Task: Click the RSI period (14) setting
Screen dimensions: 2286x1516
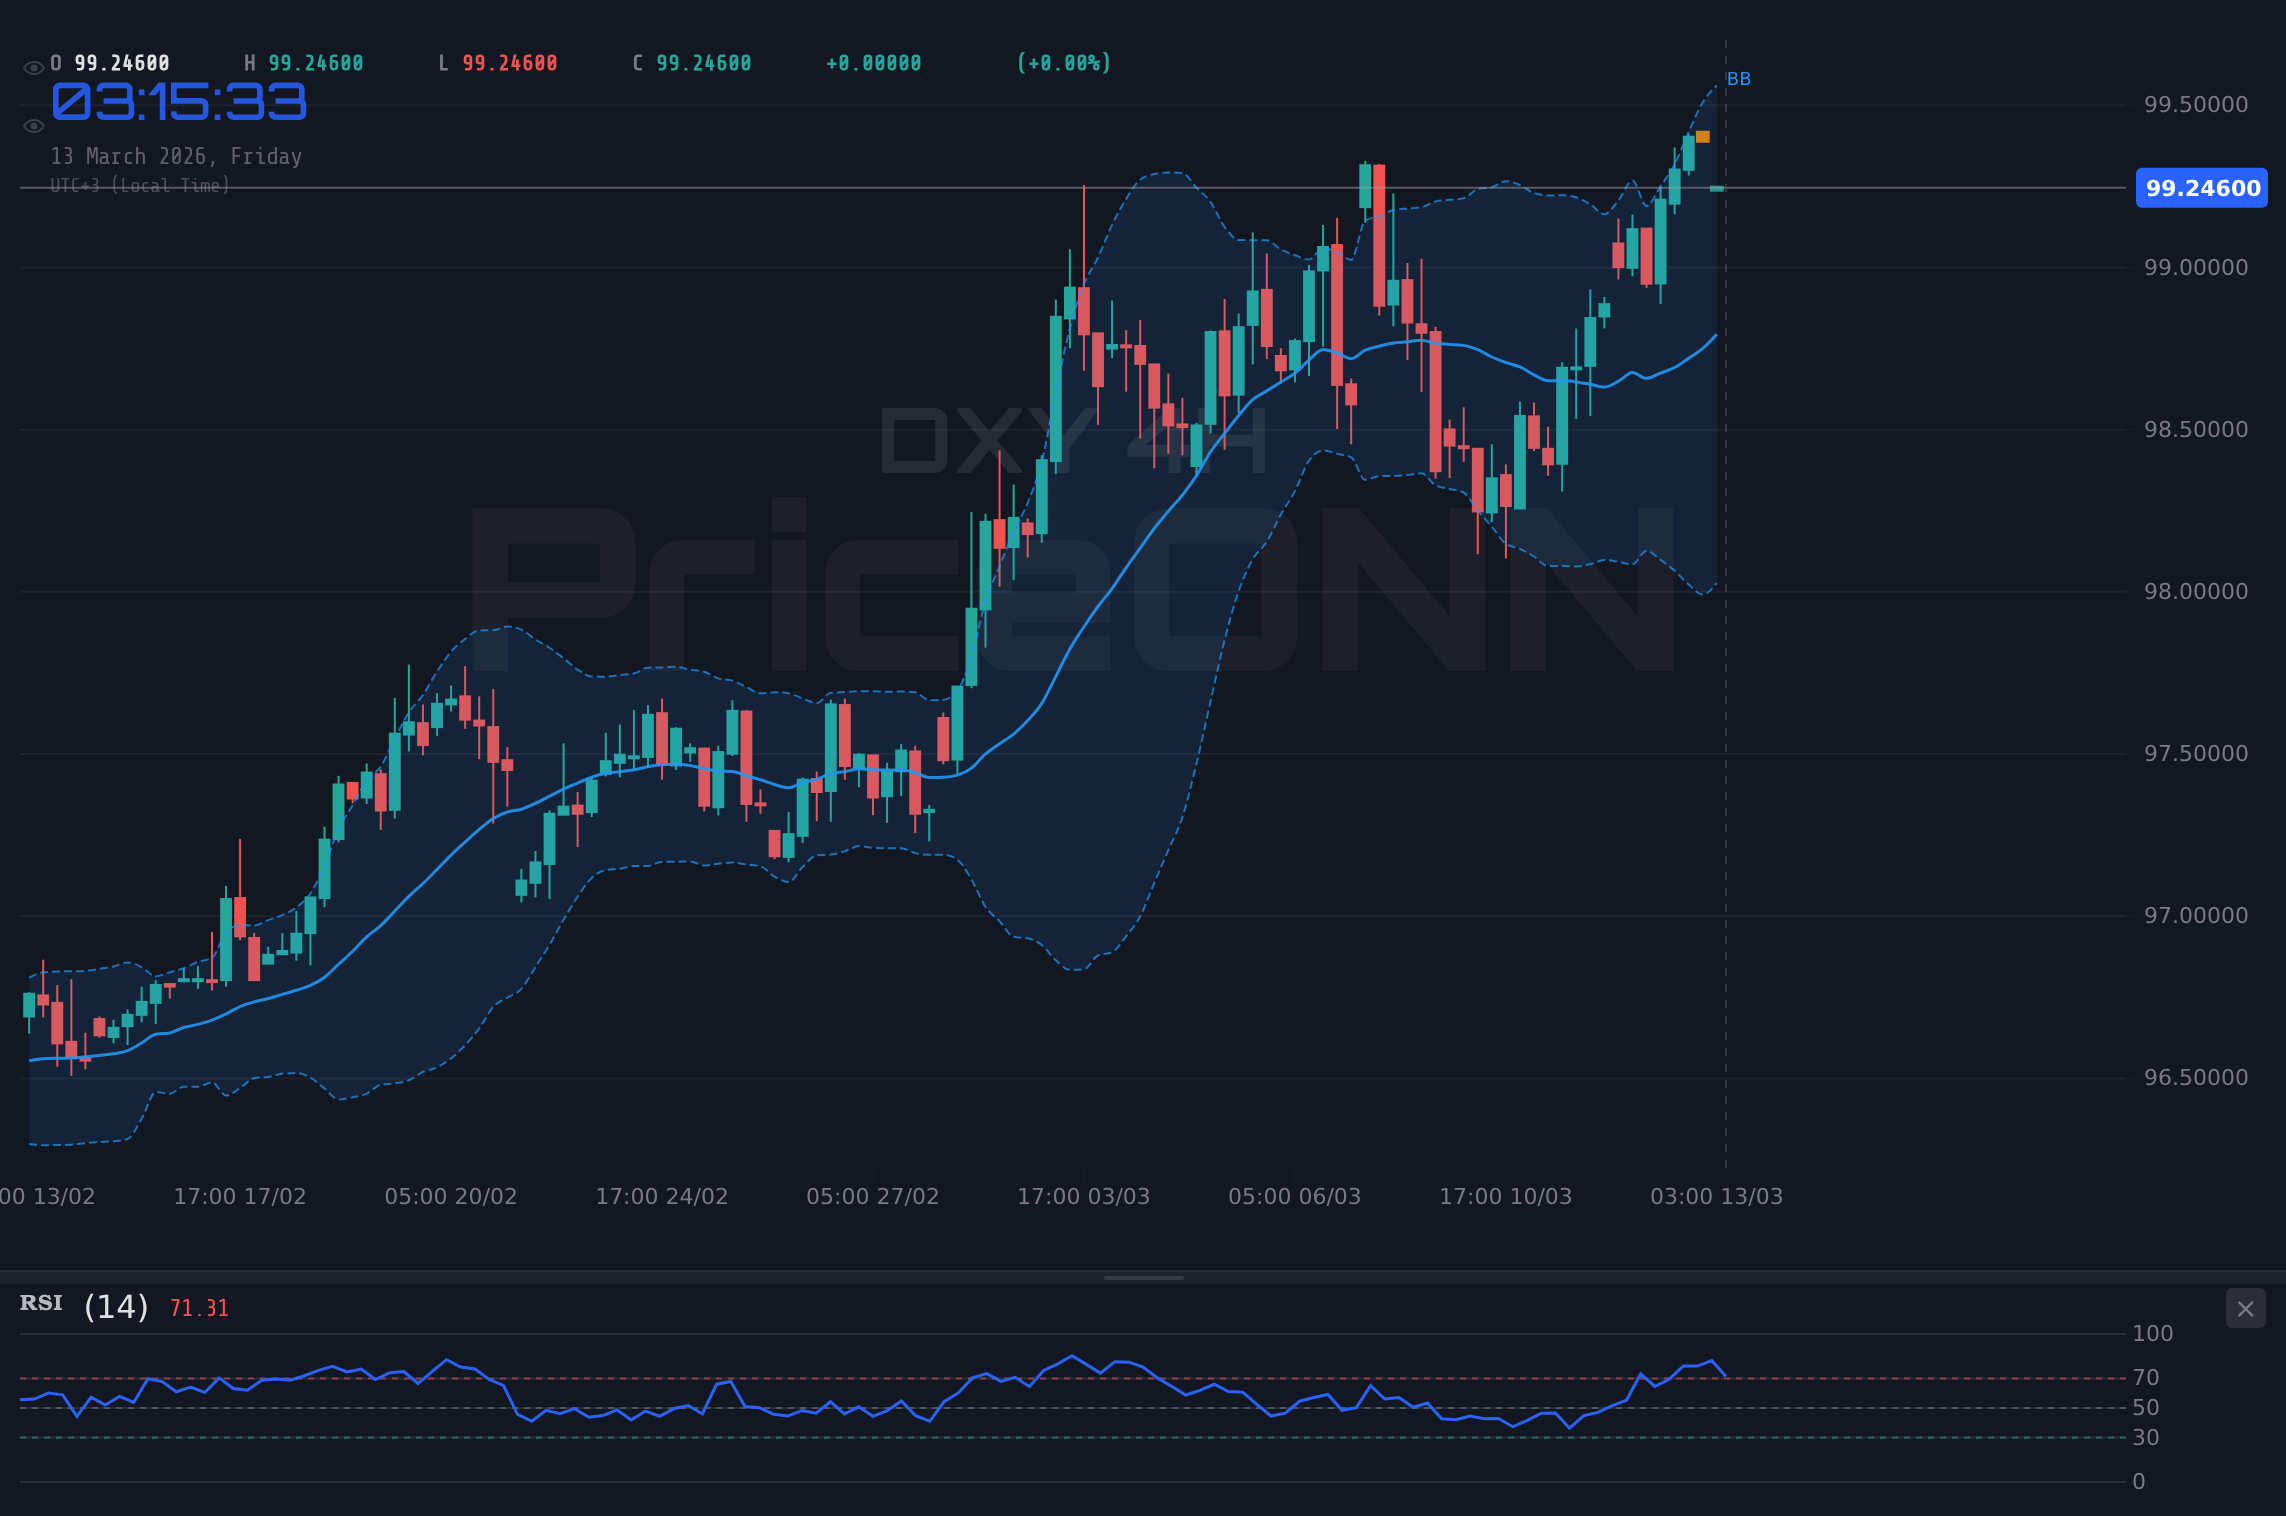Action: click(116, 1307)
